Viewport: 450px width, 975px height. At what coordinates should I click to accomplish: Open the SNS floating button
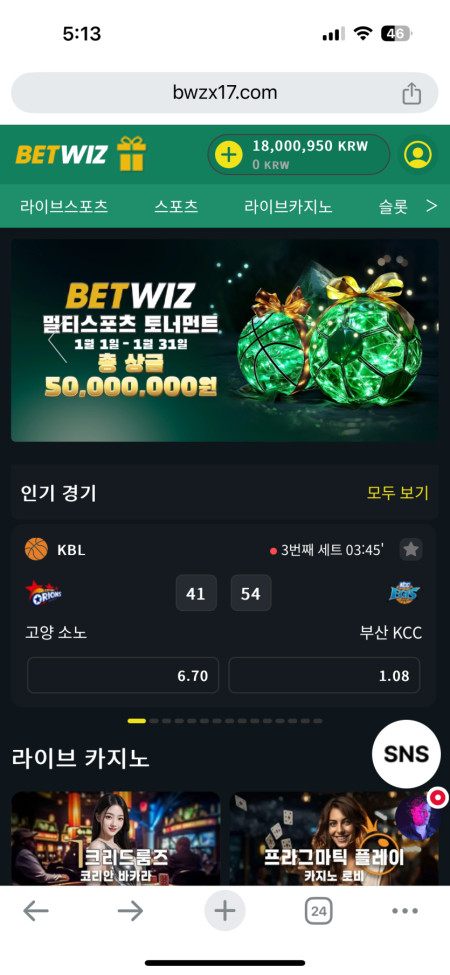click(x=406, y=754)
